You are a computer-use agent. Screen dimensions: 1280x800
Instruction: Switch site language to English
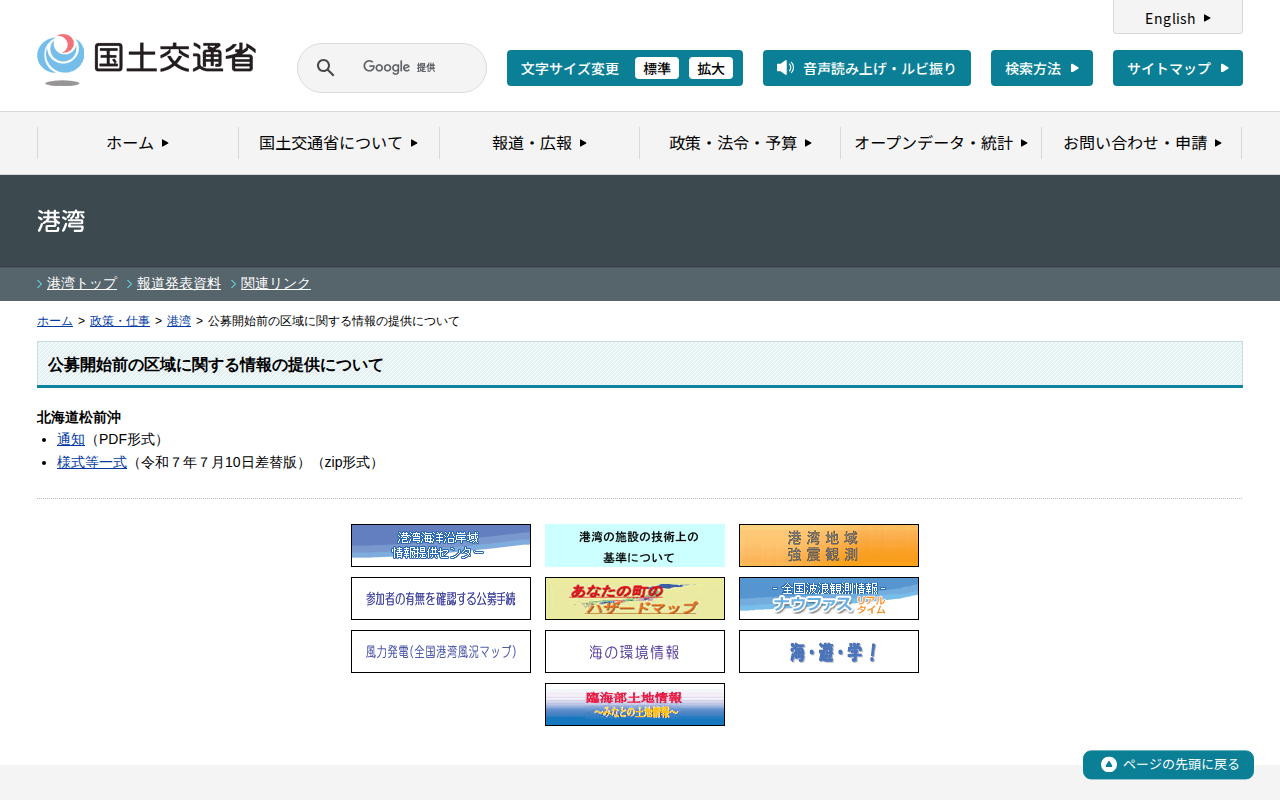pyautogui.click(x=1177, y=18)
